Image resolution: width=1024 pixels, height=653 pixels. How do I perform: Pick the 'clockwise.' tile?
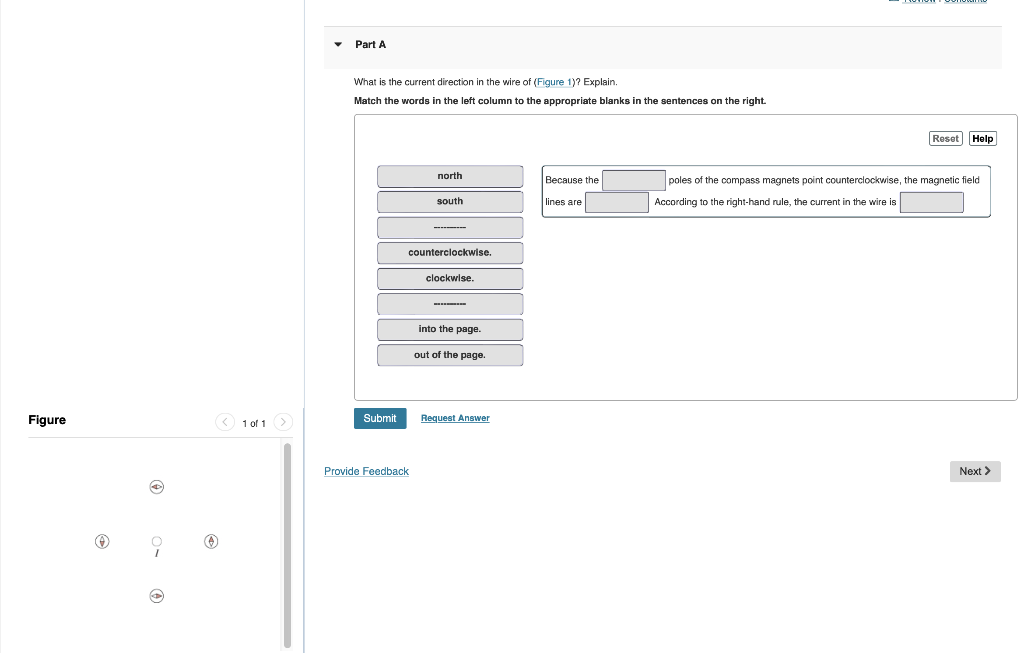(450, 278)
